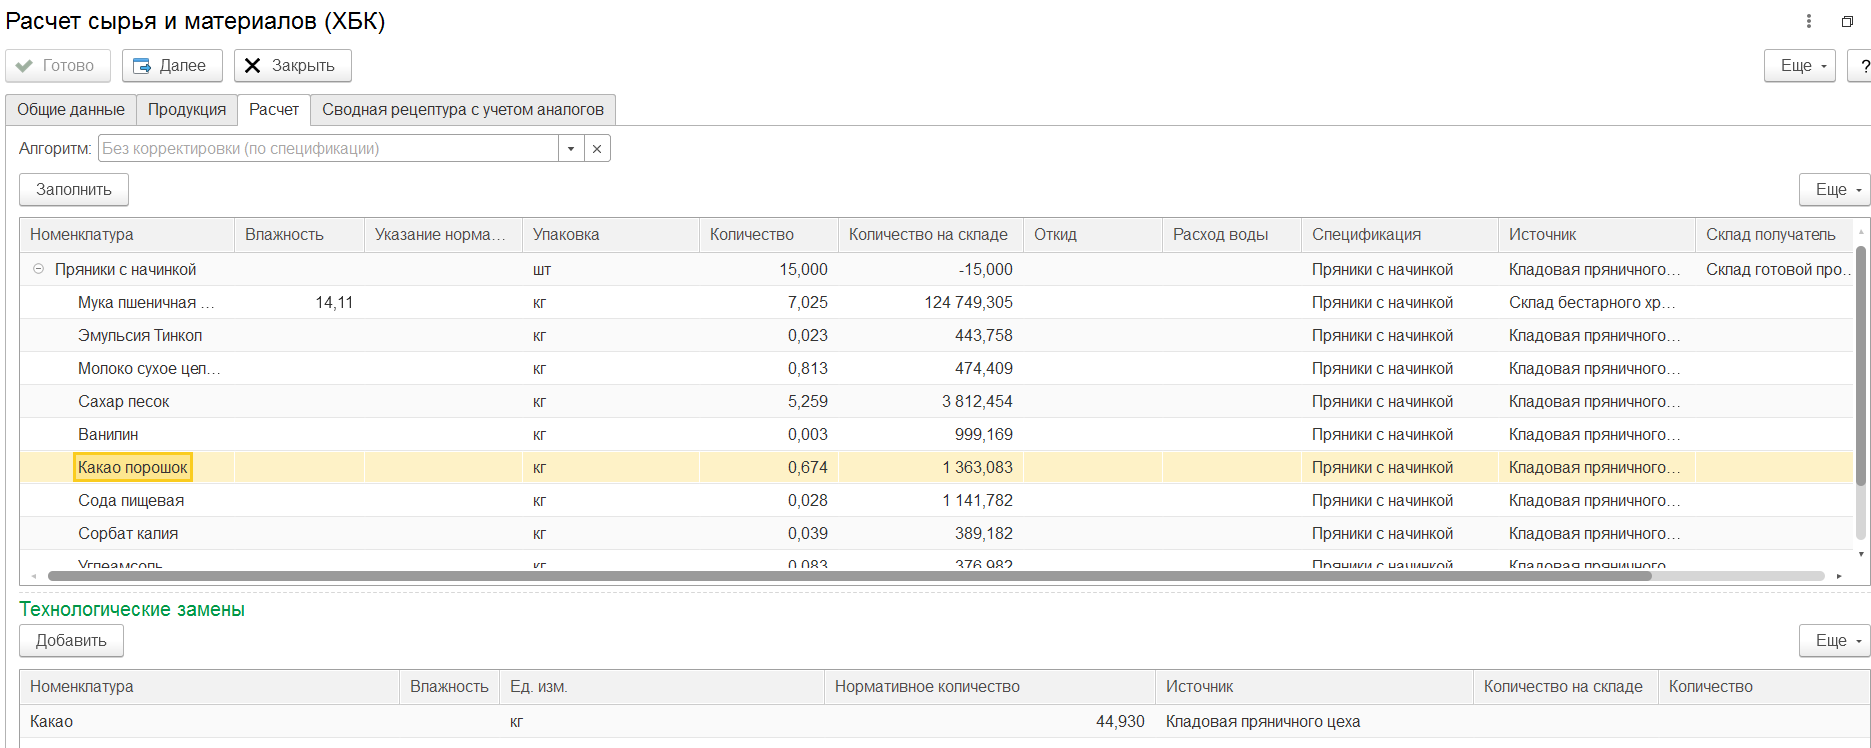Image resolution: width=1871 pixels, height=748 pixels.
Task: Click the quantity value 7,025
Action: pos(808,303)
